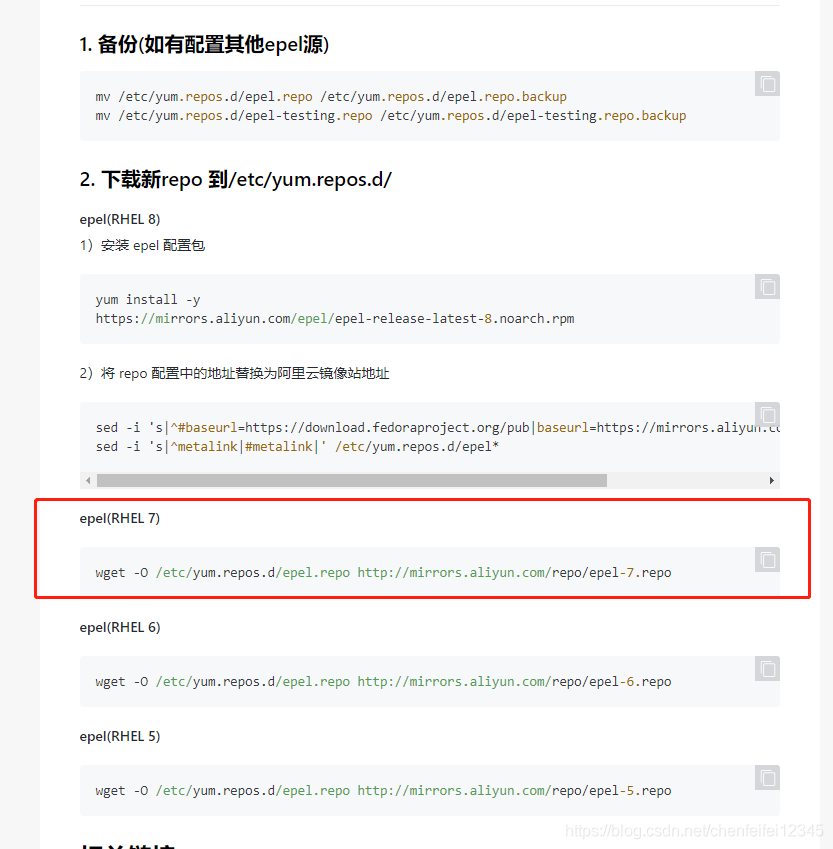
Task: Click the heading "1. 备份(如有配置其他epel源)"
Action: pos(204,44)
